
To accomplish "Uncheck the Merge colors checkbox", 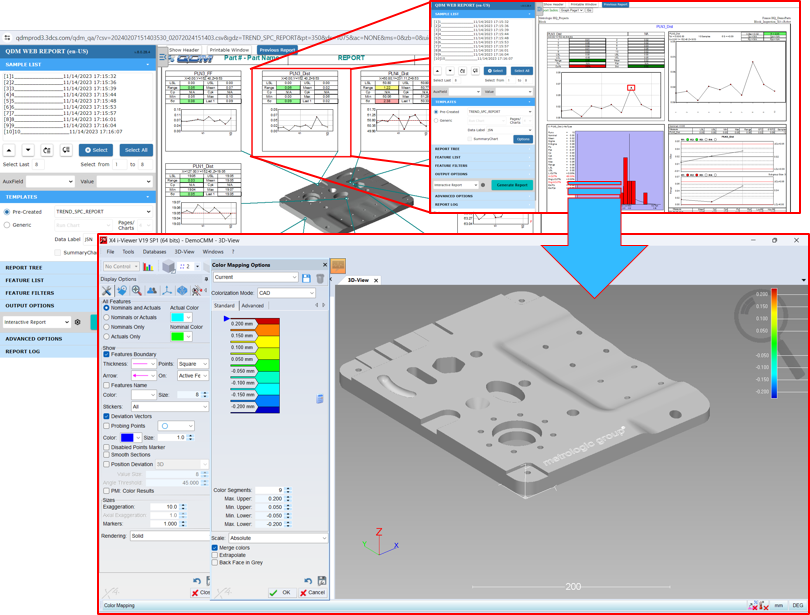I will (215, 548).
